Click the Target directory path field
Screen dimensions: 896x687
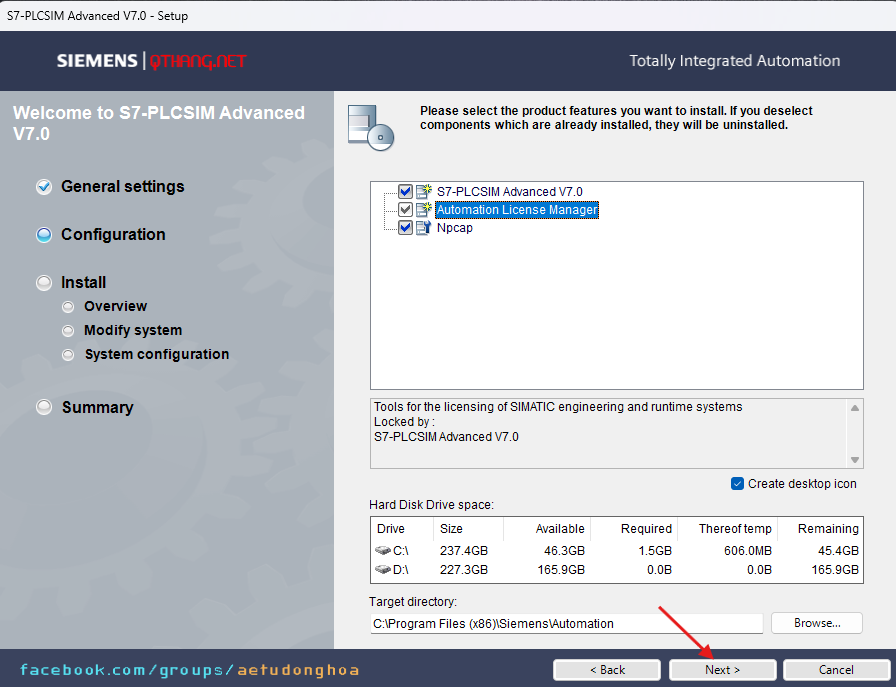coord(565,623)
